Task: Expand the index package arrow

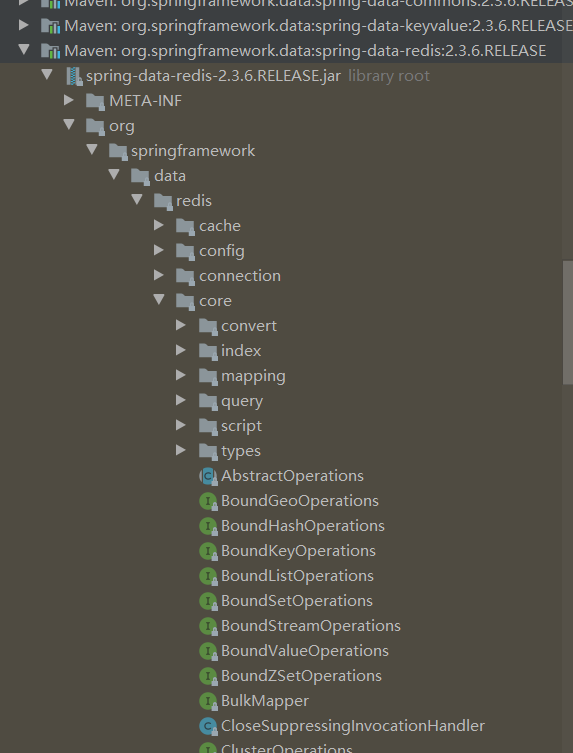Action: [x=181, y=350]
